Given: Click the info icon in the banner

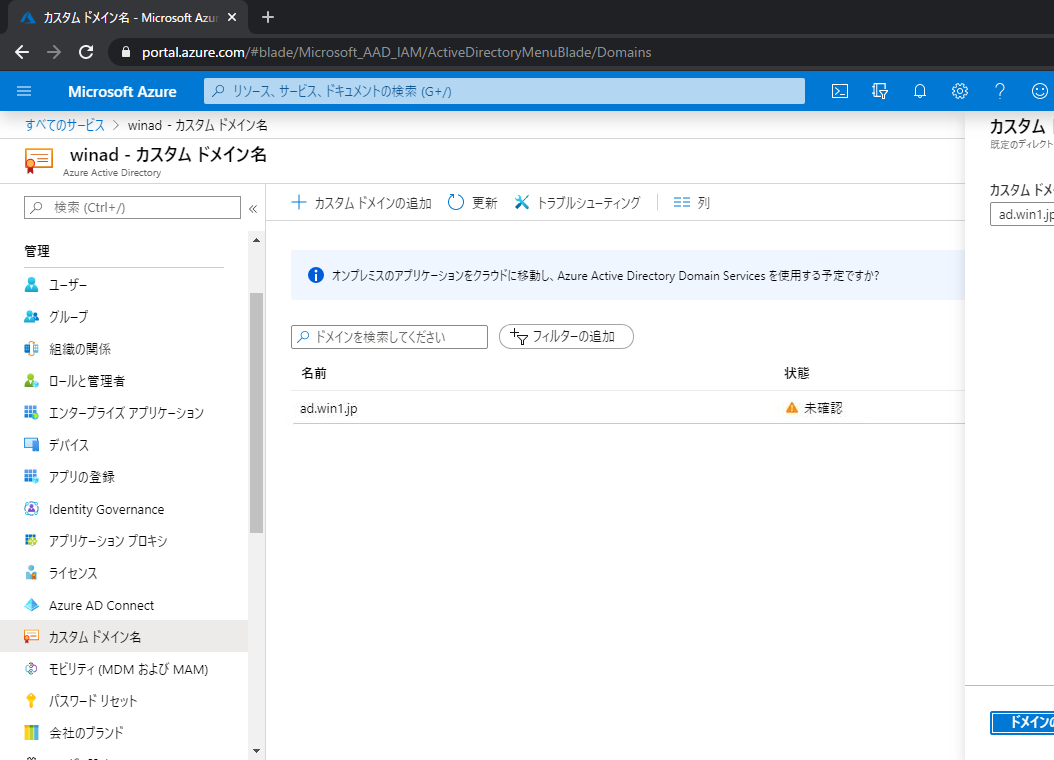Looking at the screenshot, I should click(316, 276).
